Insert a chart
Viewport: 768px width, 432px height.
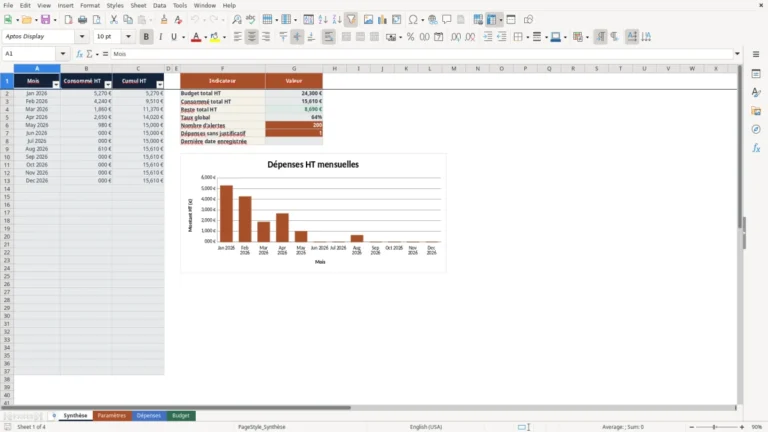383,20
